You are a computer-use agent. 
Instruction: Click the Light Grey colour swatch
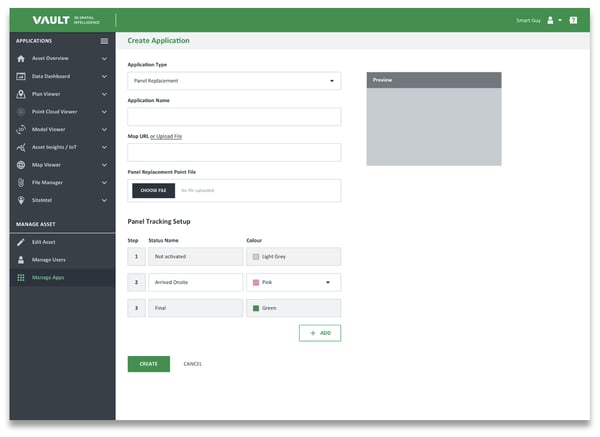click(x=256, y=257)
